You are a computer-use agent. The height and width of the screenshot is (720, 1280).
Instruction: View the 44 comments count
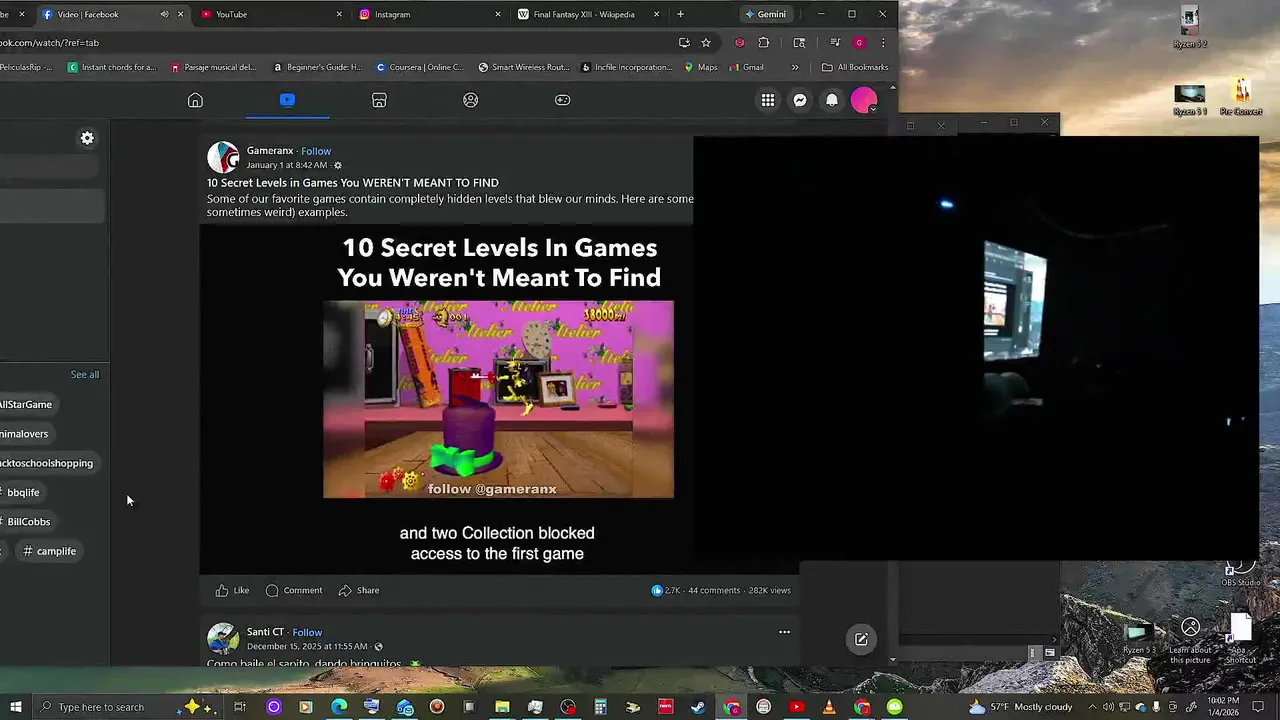[x=714, y=590]
